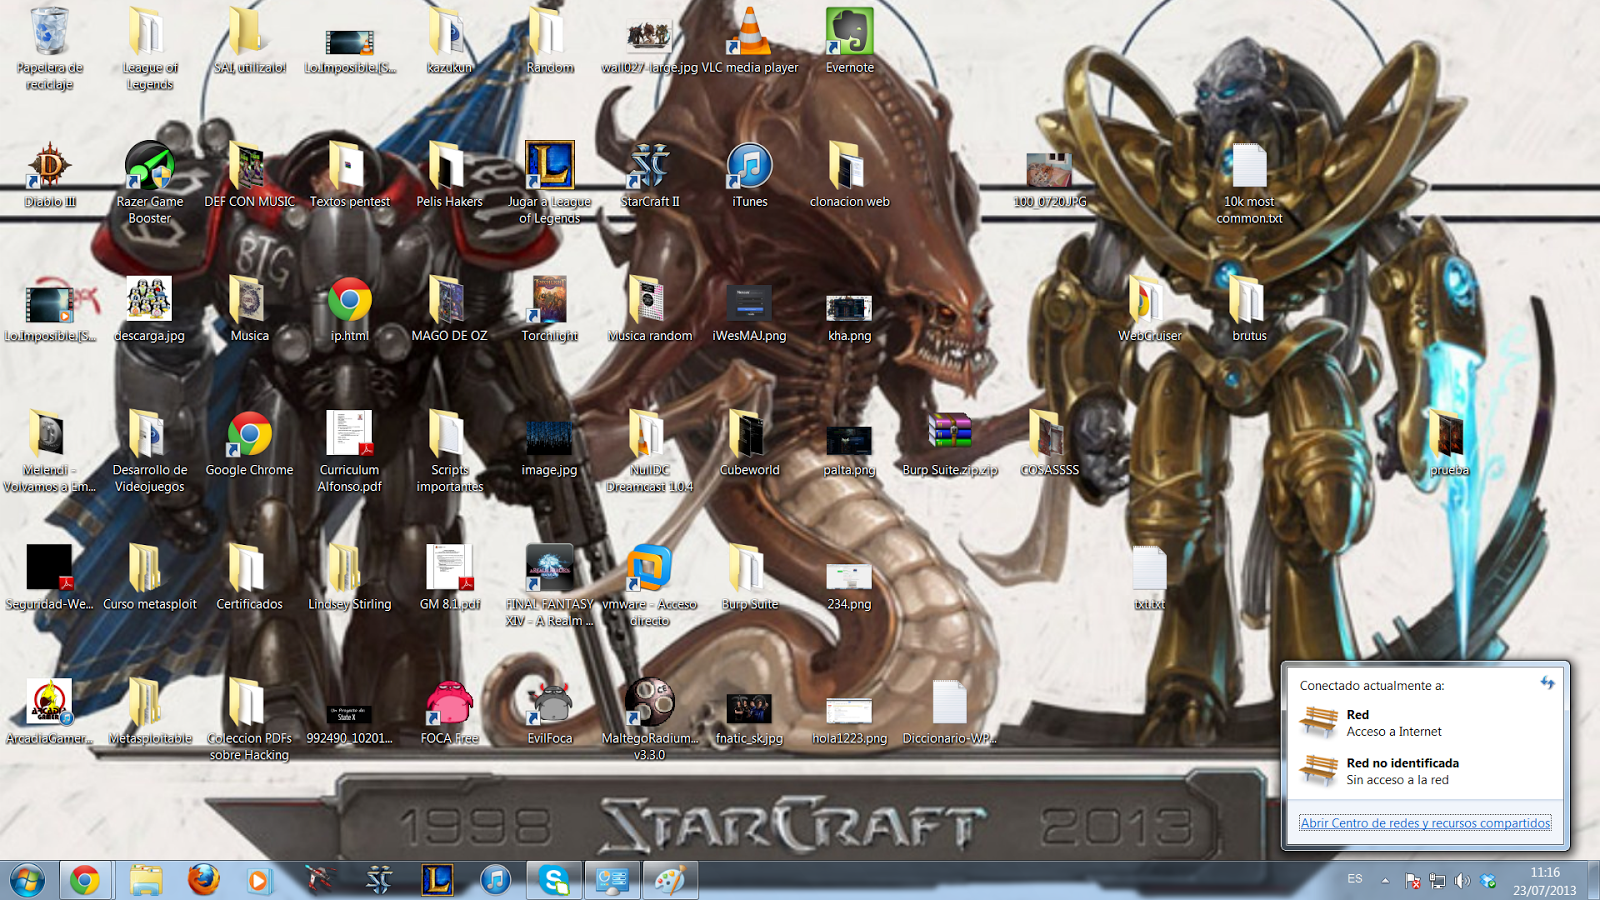Open the WebCruiser folder
1600x900 pixels.
point(1150,309)
